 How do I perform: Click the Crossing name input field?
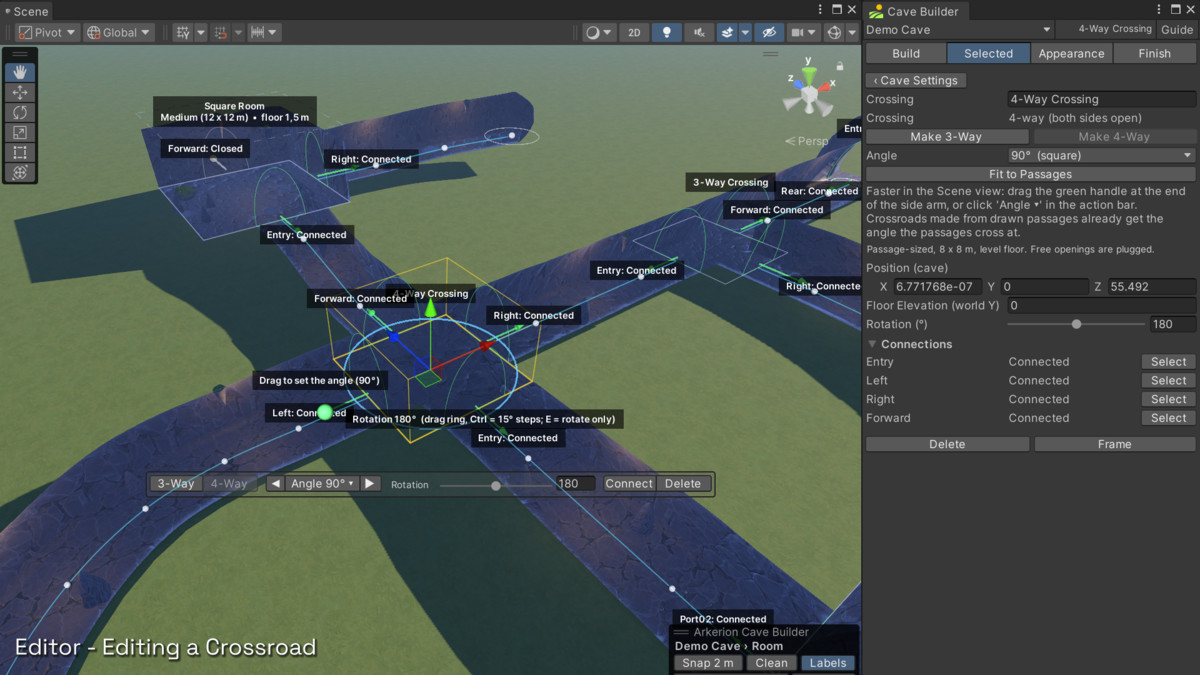pos(1101,99)
